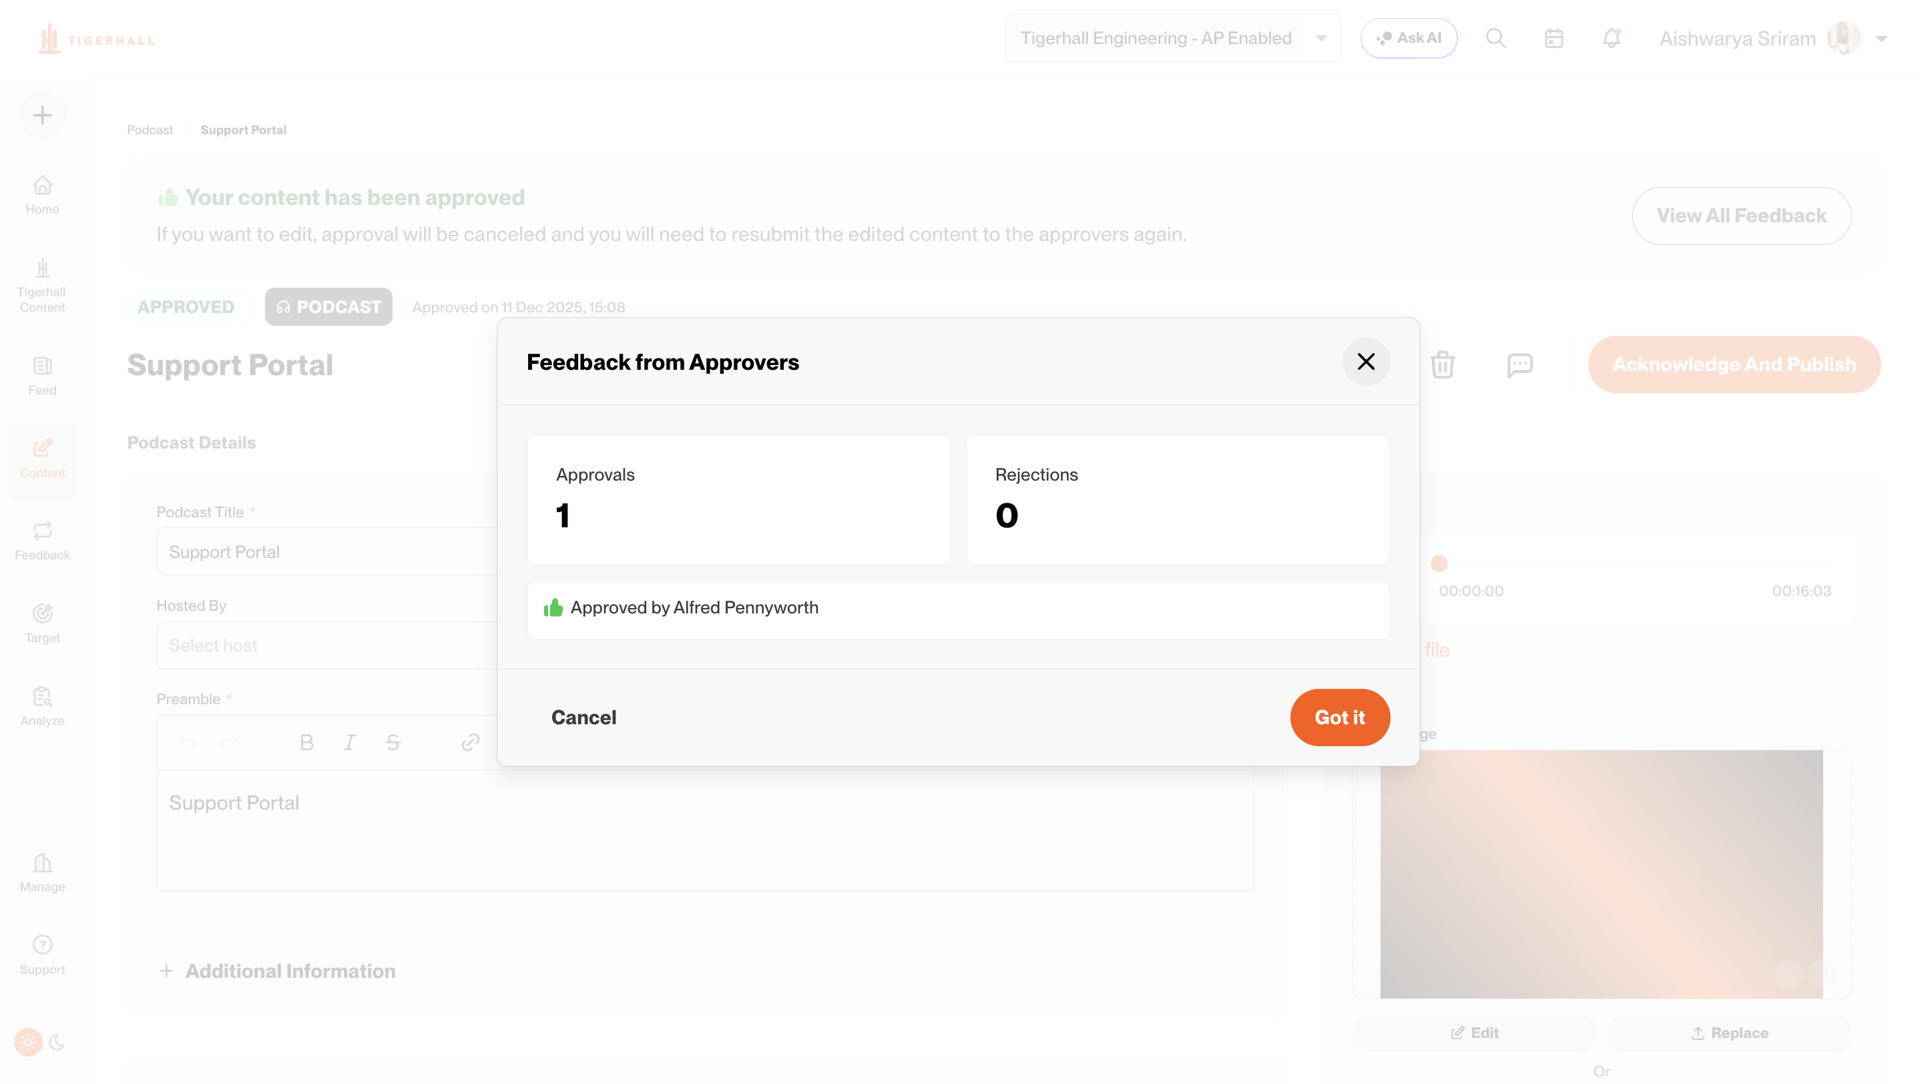Navigate to Manage in sidebar
Image resolution: width=1920 pixels, height=1084 pixels.
pyautogui.click(x=42, y=872)
